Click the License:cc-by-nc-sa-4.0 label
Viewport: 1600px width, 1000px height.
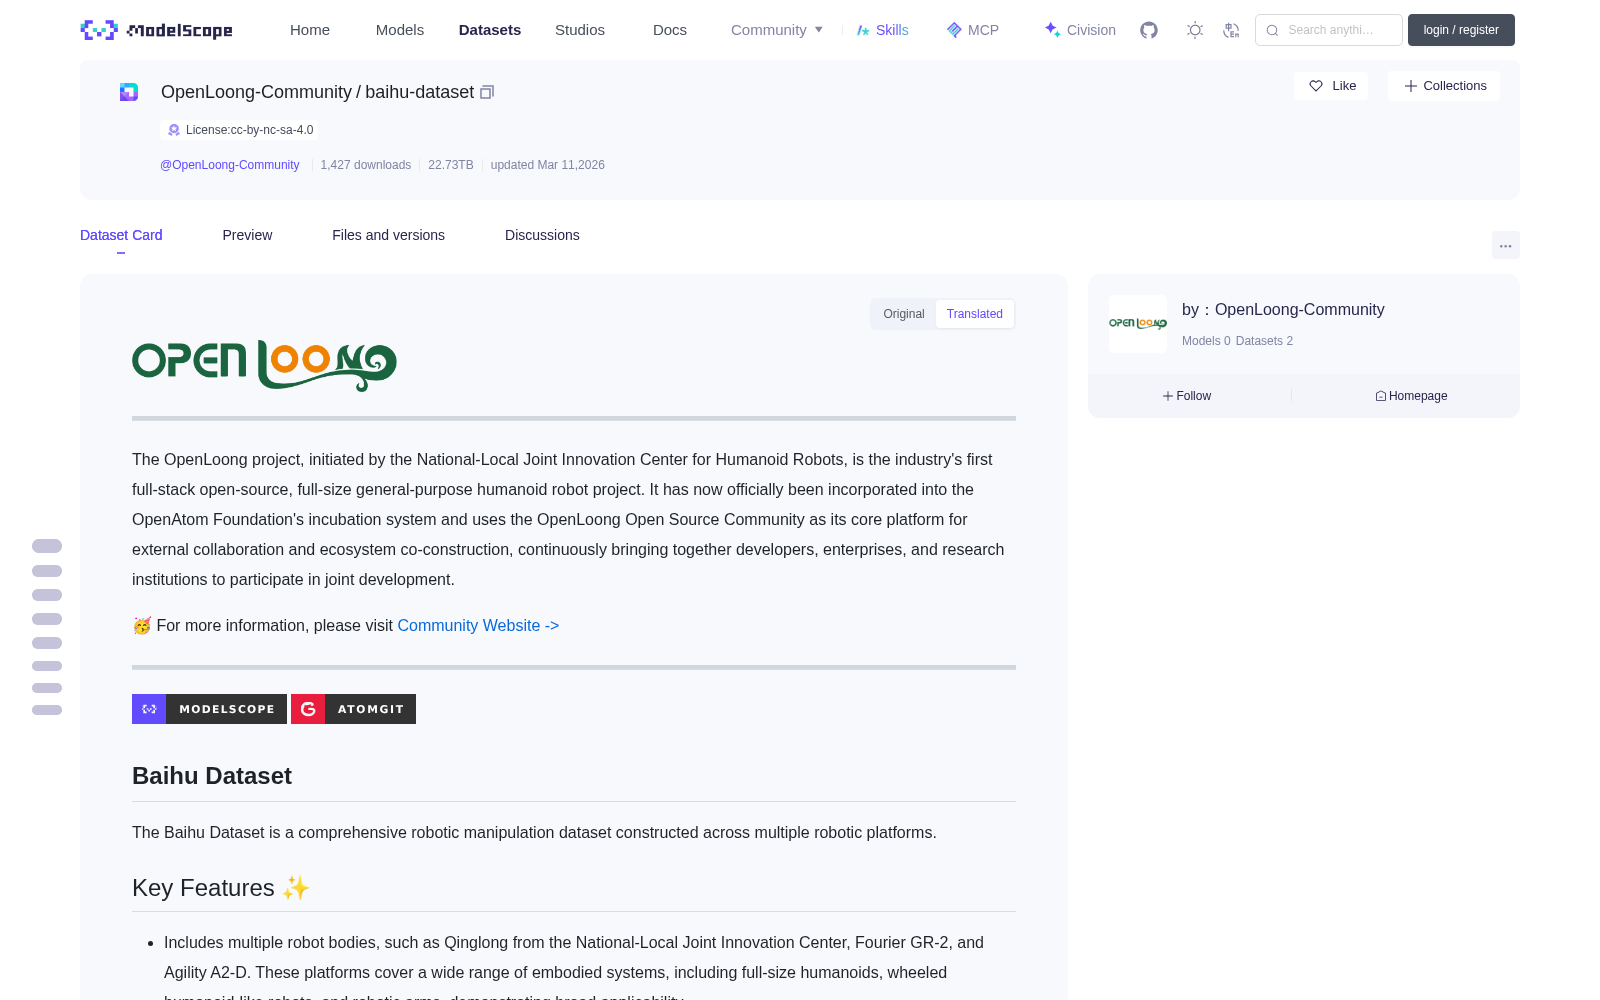point(250,130)
